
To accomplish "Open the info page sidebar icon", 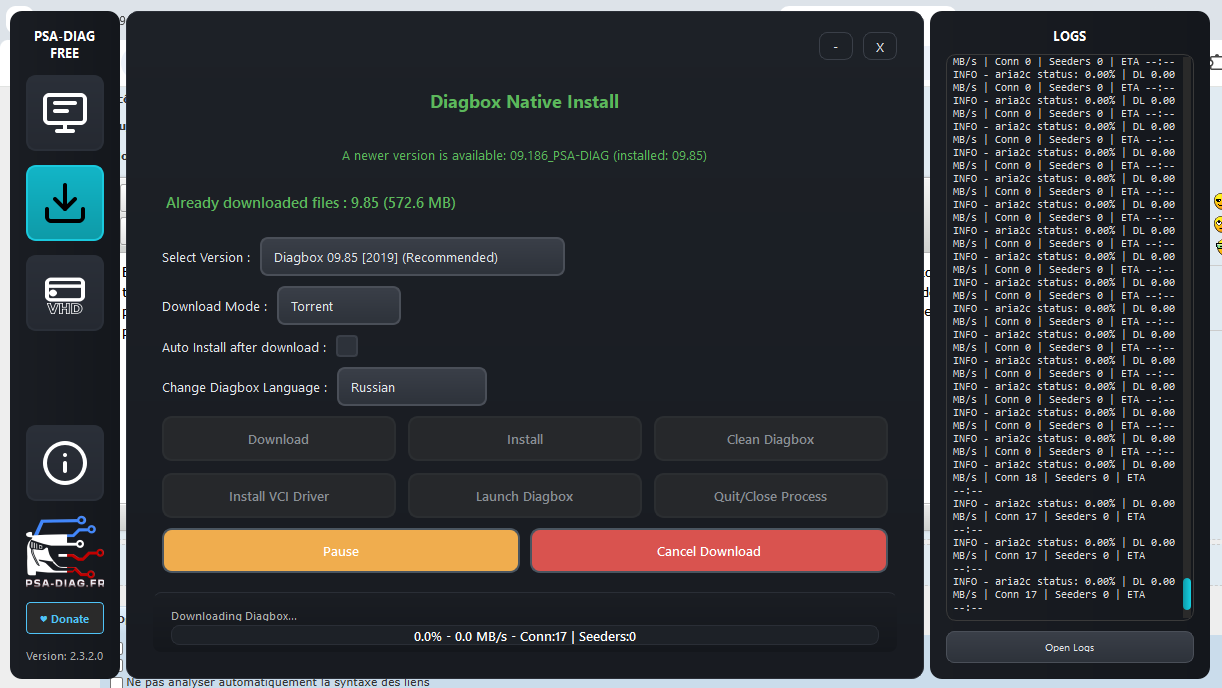I will pyautogui.click(x=65, y=463).
